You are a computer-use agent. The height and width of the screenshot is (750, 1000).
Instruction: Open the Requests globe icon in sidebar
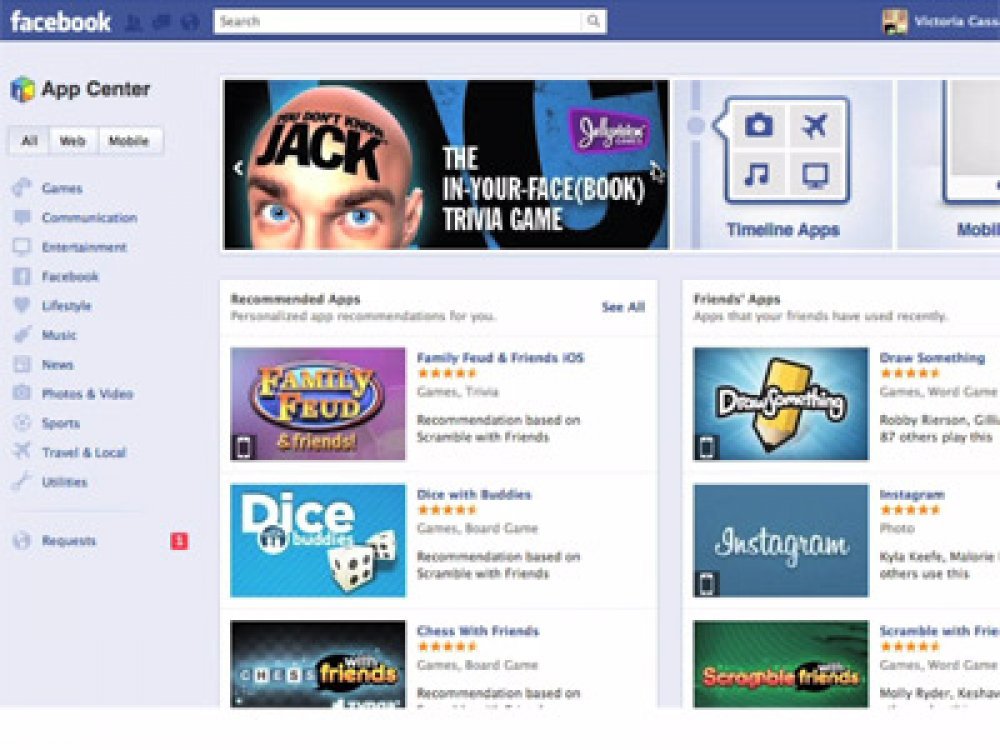click(x=22, y=540)
